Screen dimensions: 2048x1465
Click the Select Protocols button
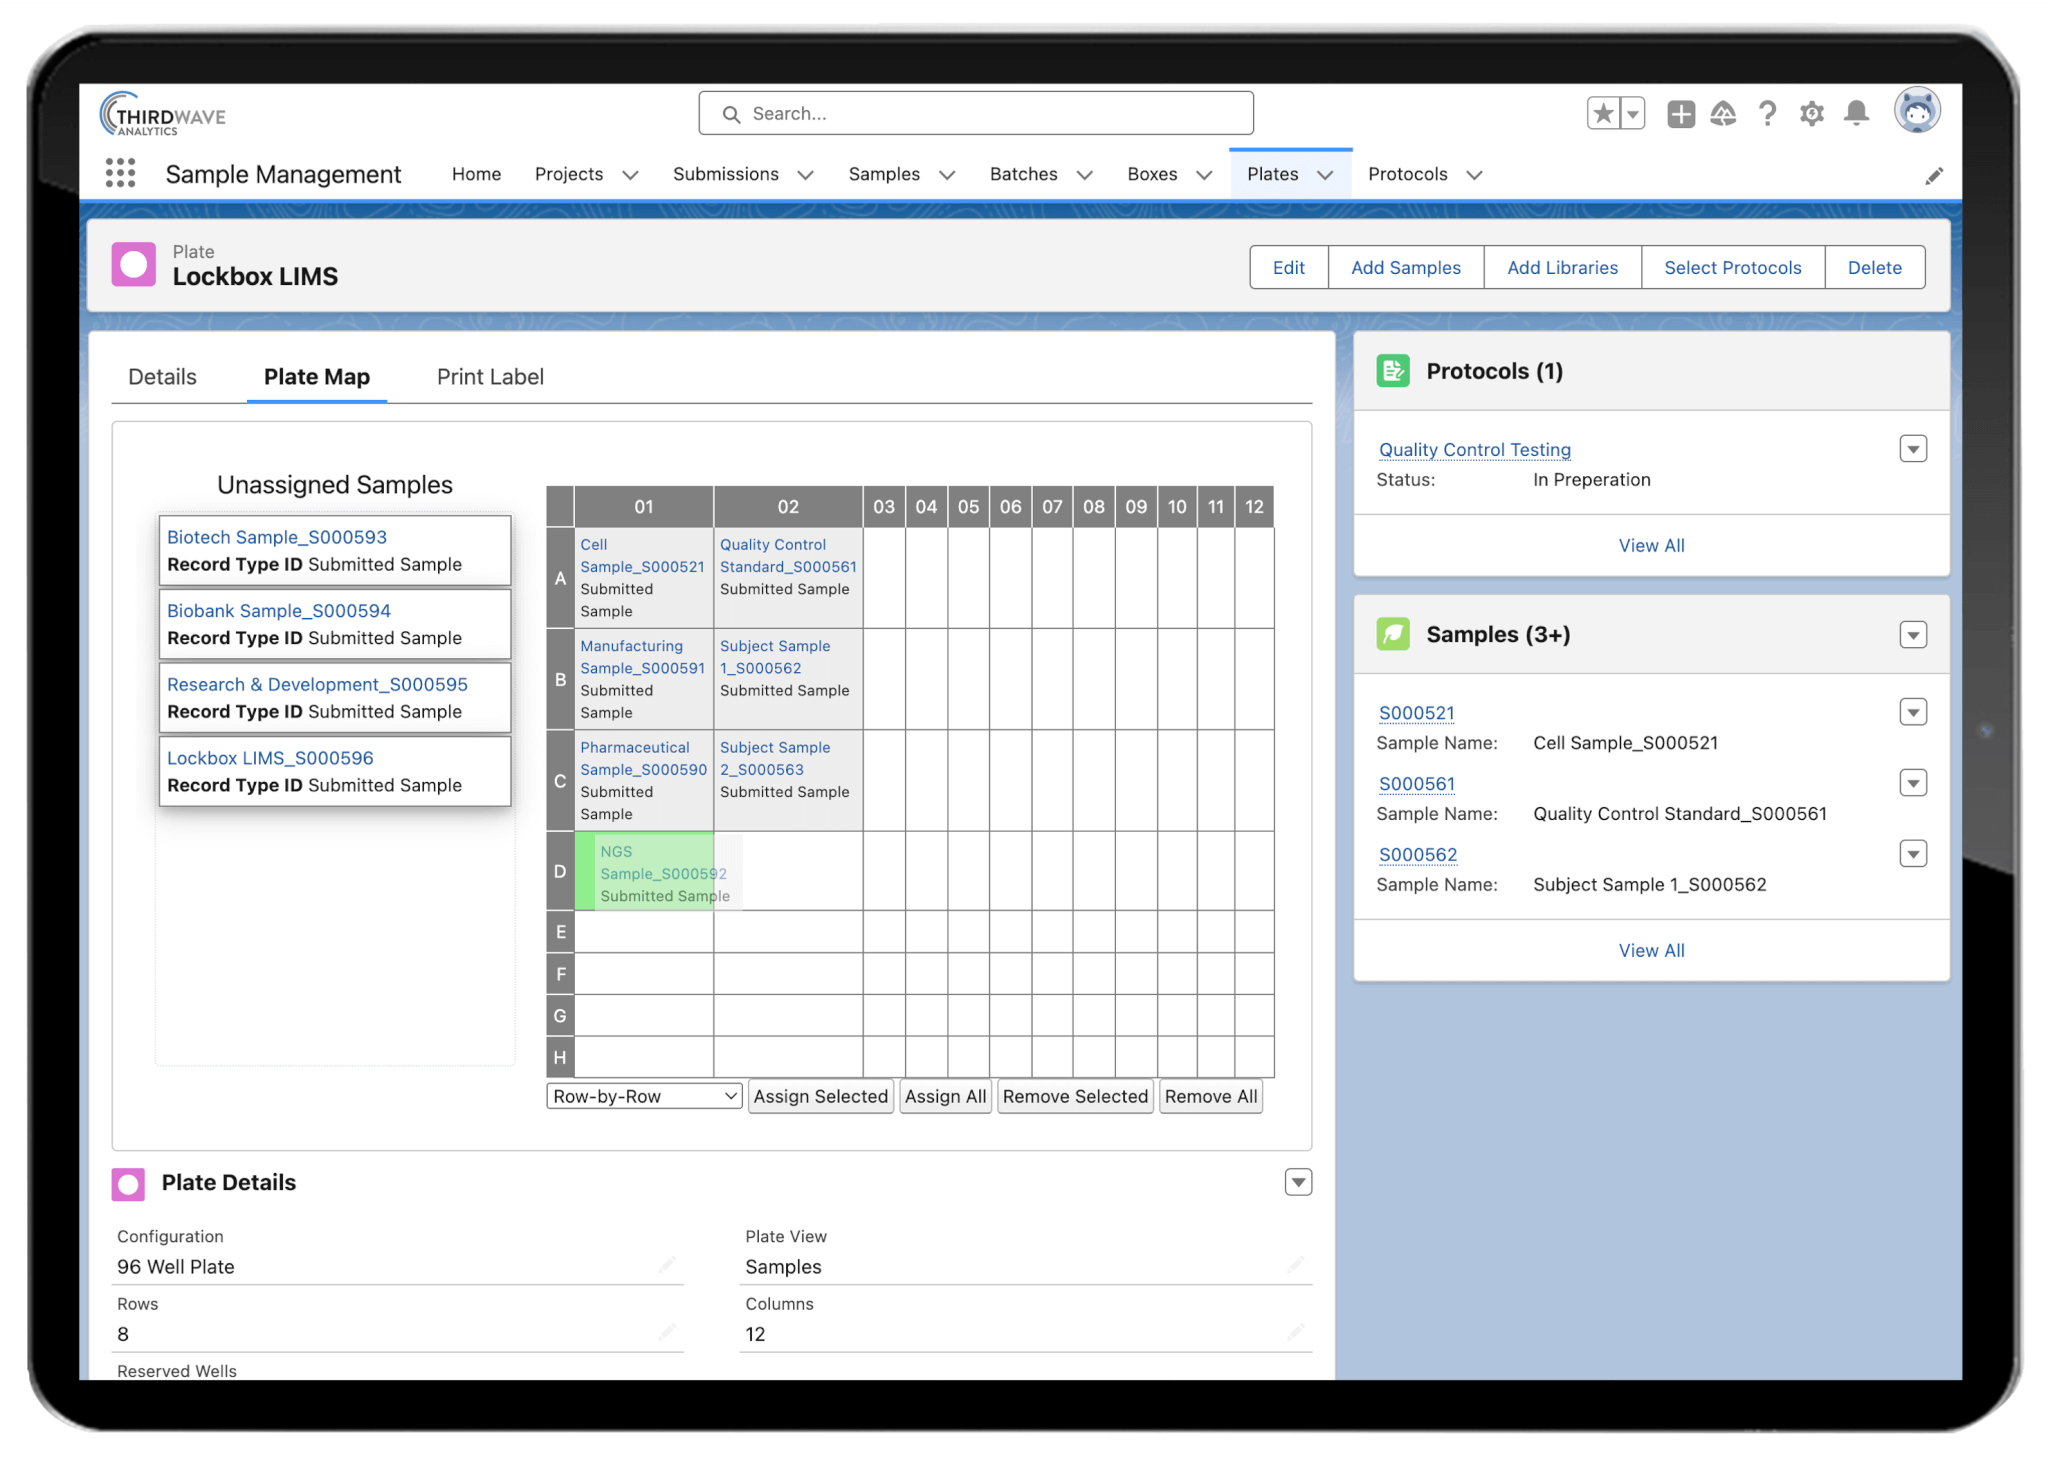1732,267
